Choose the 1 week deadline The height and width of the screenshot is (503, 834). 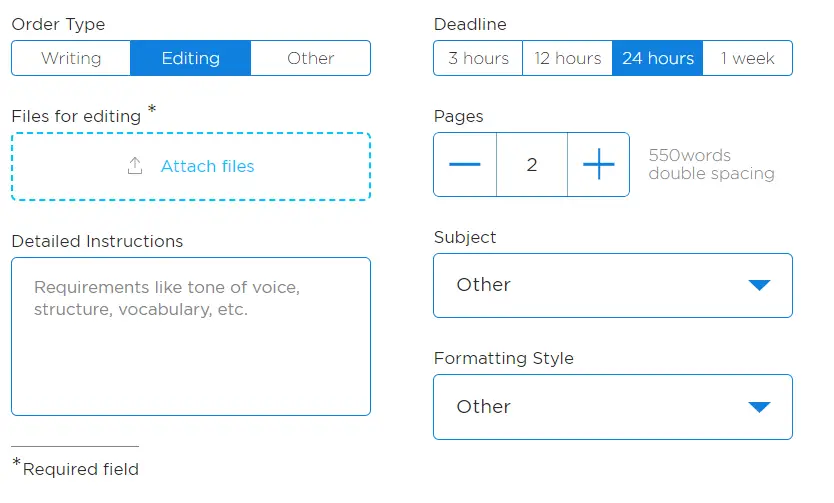747,58
